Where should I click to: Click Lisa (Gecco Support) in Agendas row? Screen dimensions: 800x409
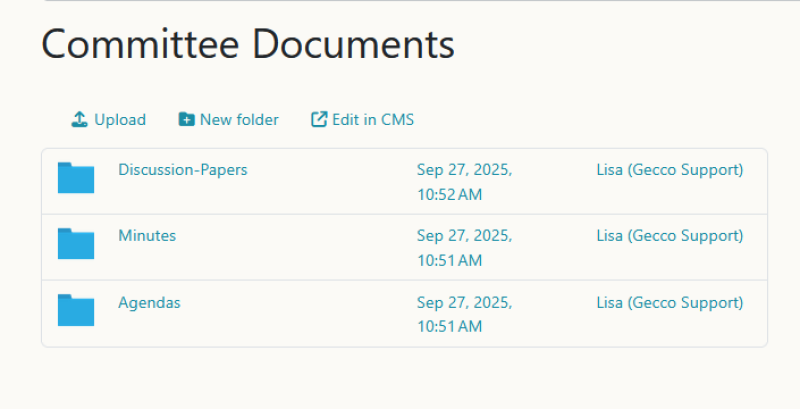point(669,302)
